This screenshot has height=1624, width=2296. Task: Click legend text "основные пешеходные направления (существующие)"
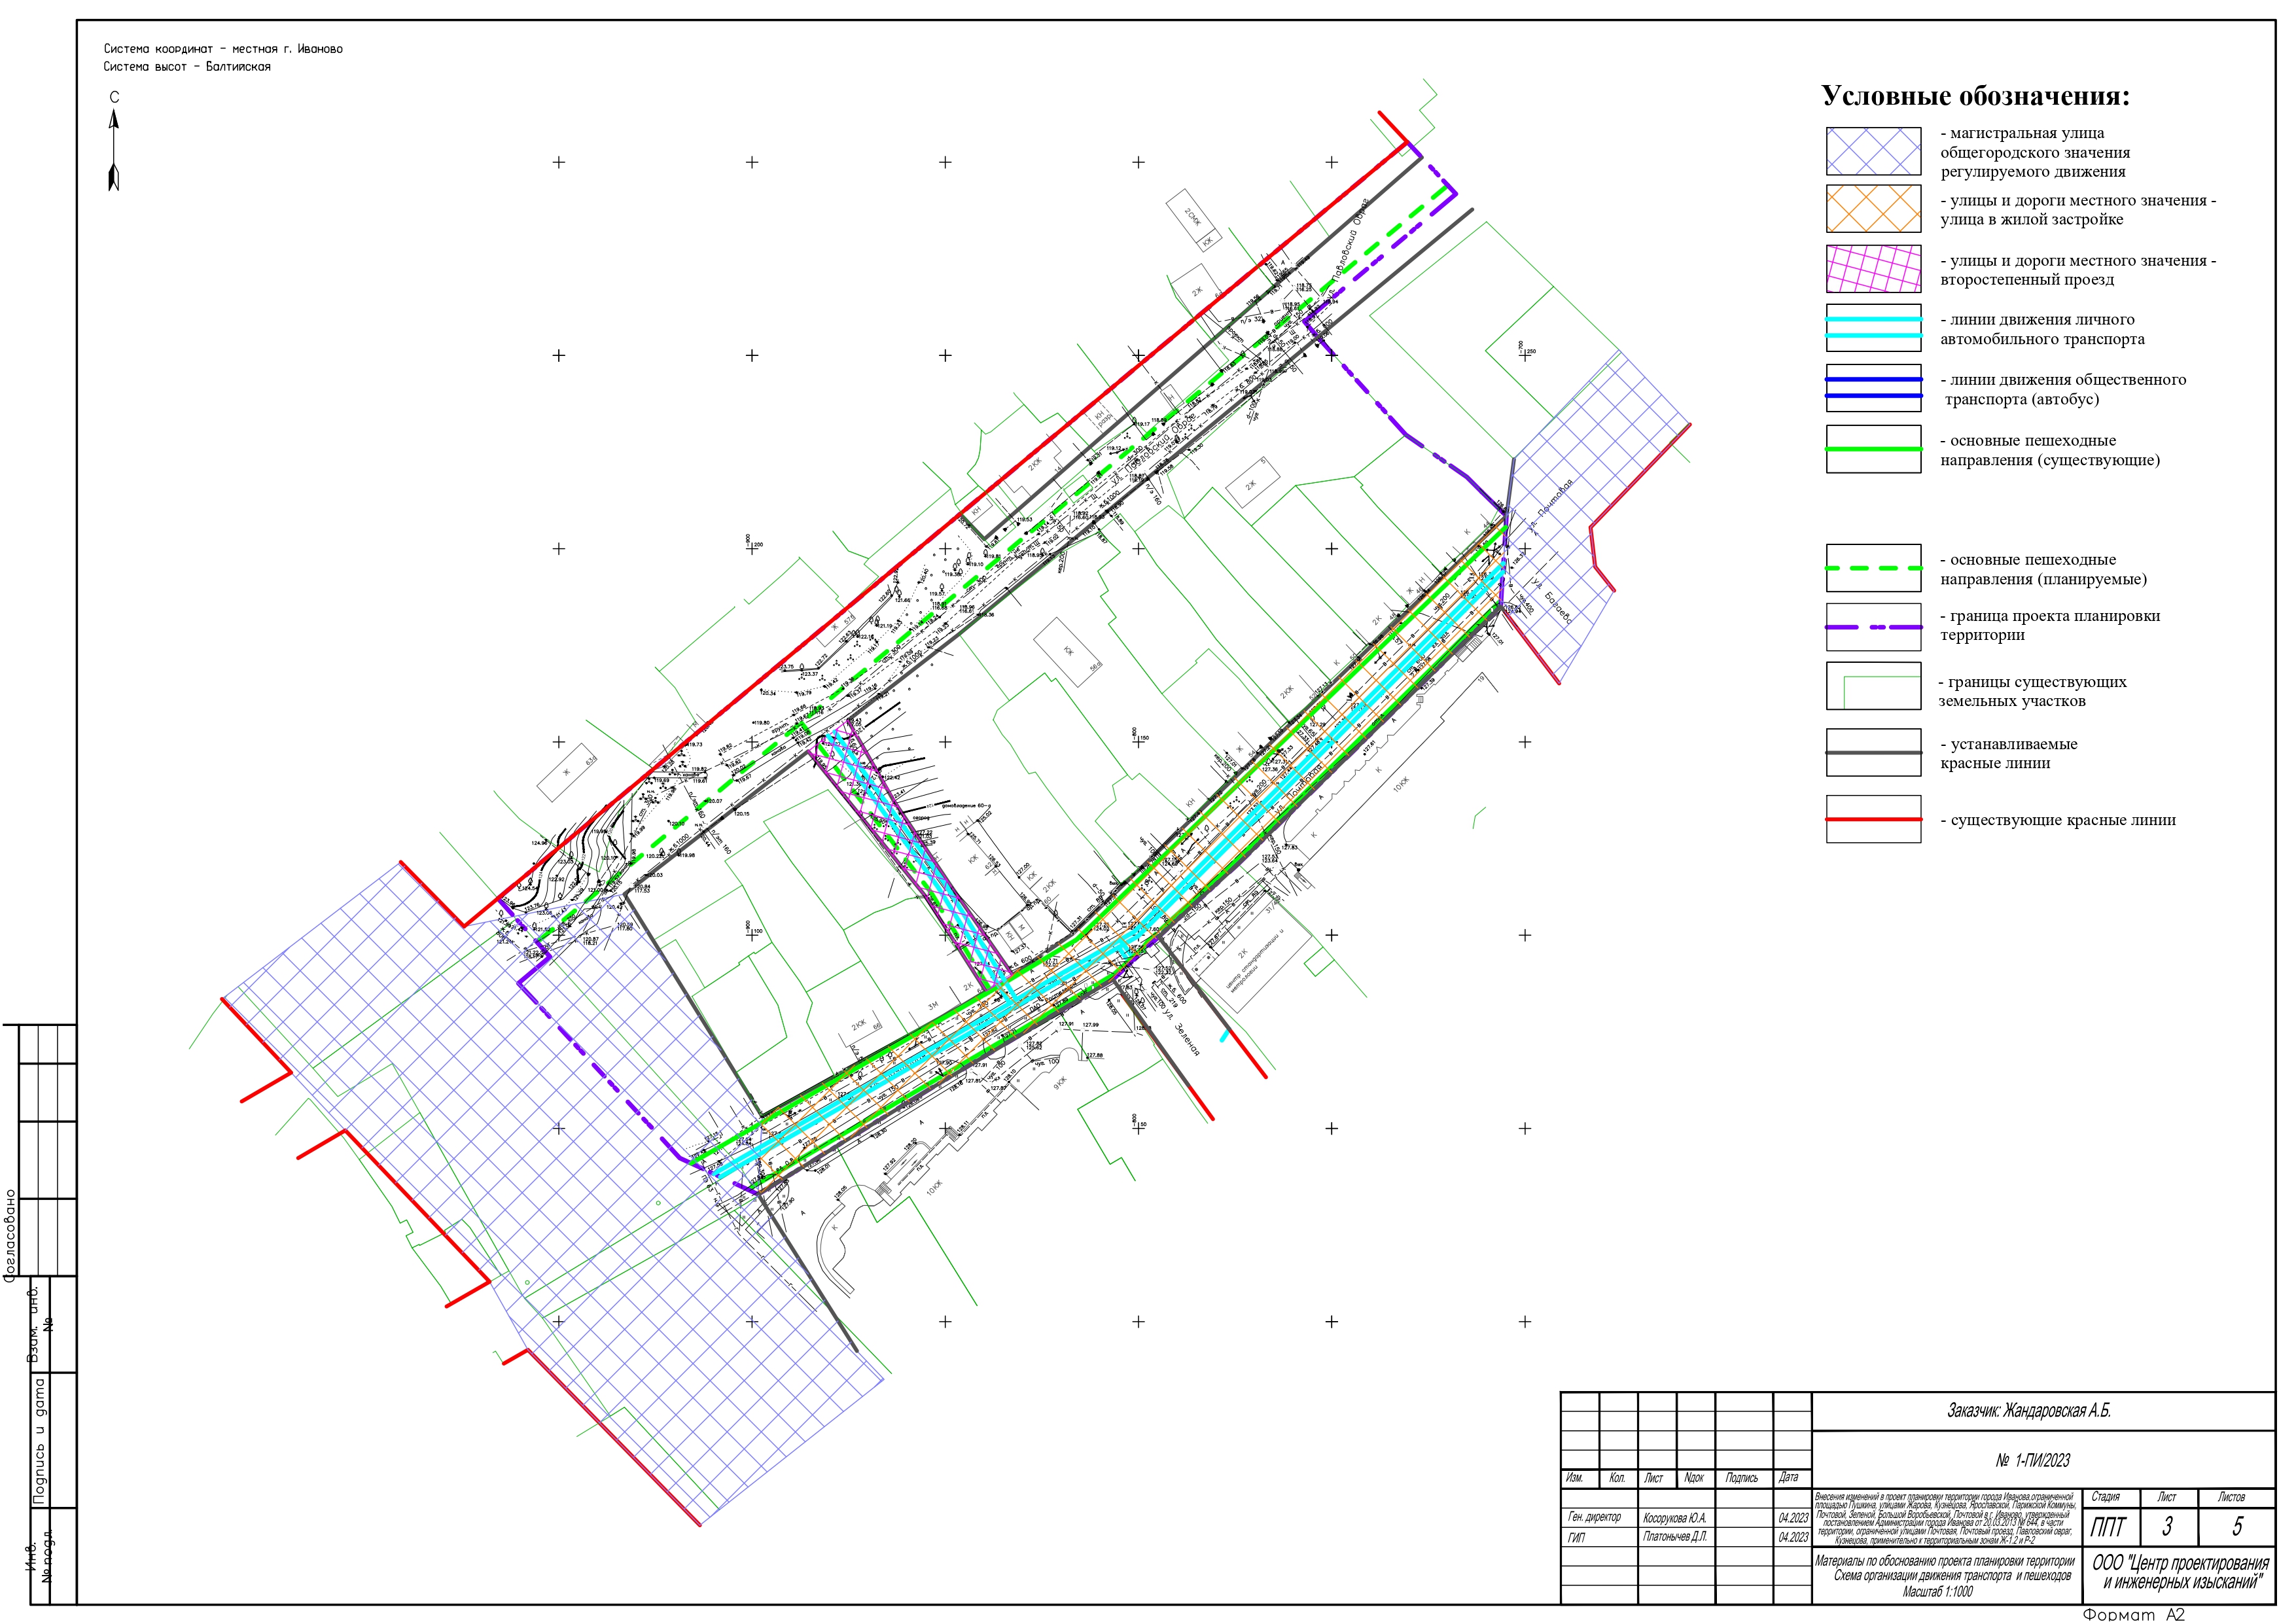[x=2050, y=450]
